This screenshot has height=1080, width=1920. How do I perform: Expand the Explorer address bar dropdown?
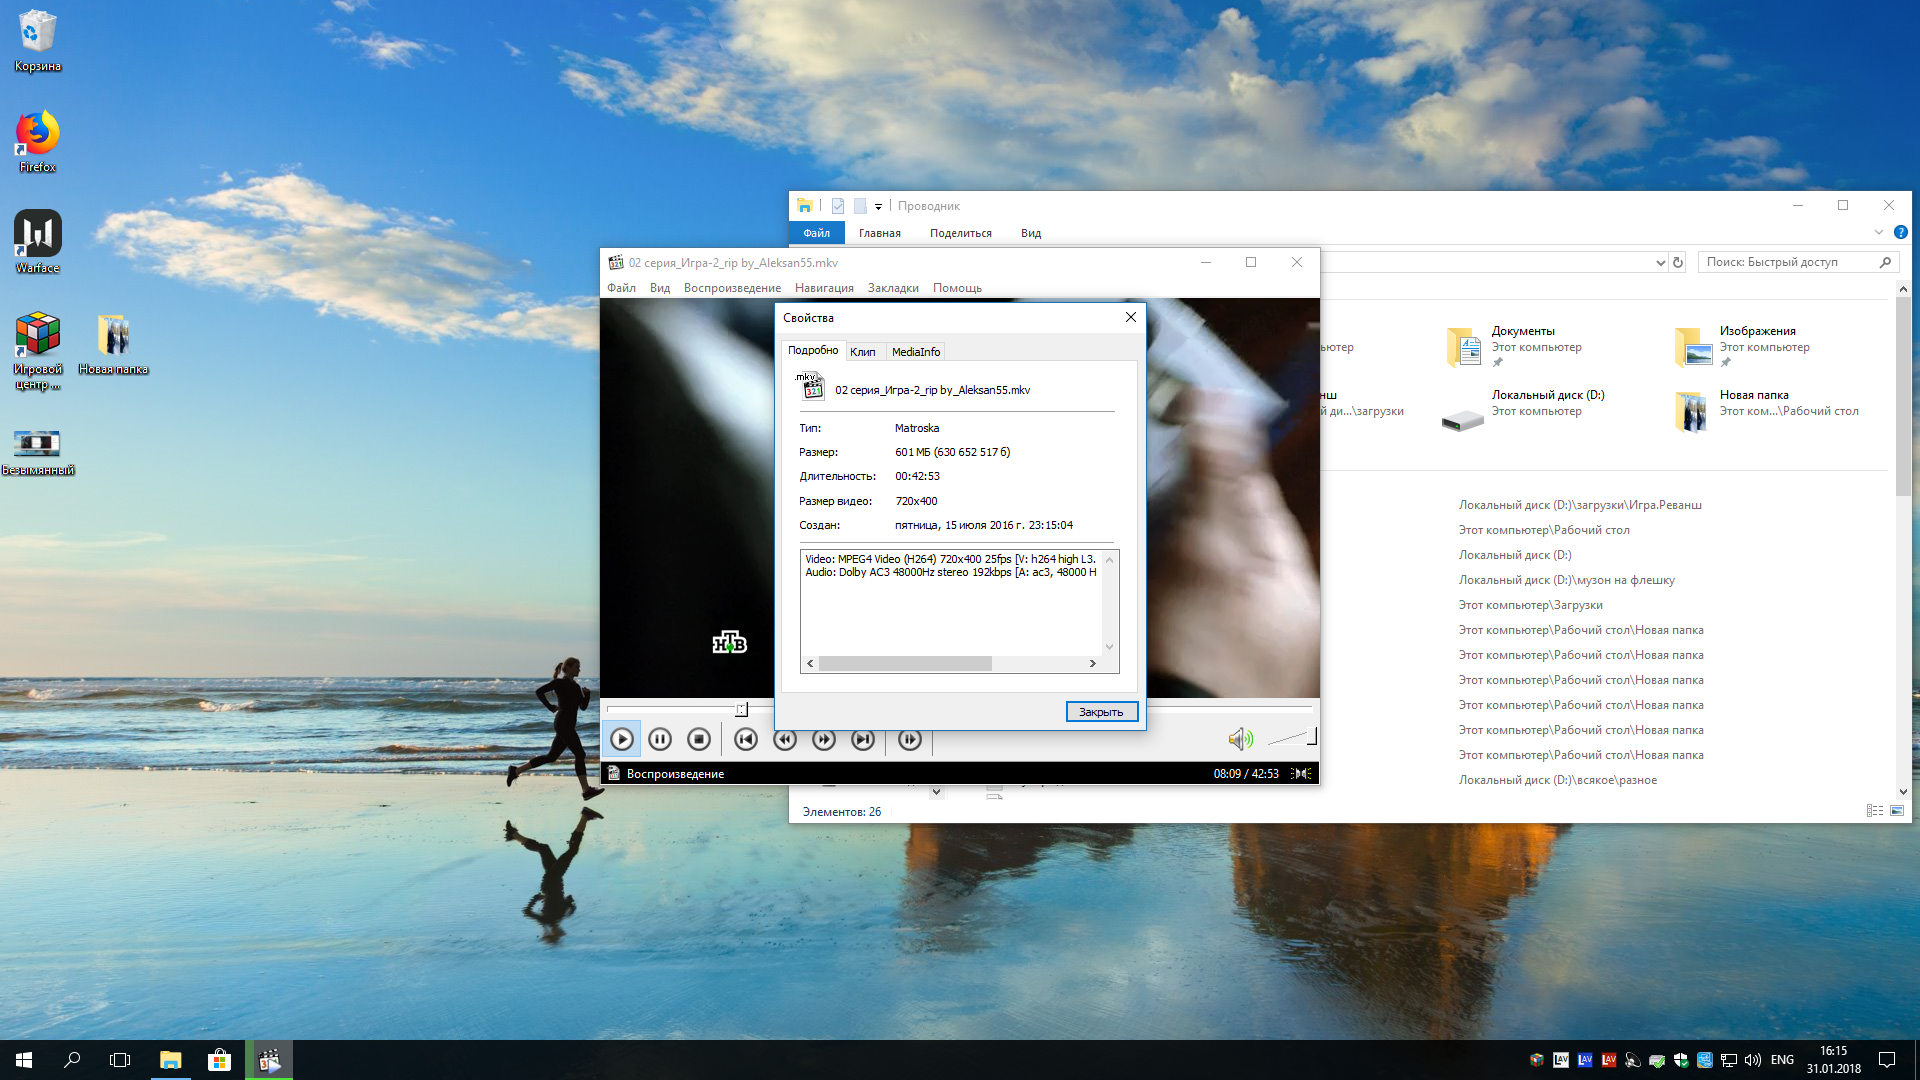point(1660,263)
